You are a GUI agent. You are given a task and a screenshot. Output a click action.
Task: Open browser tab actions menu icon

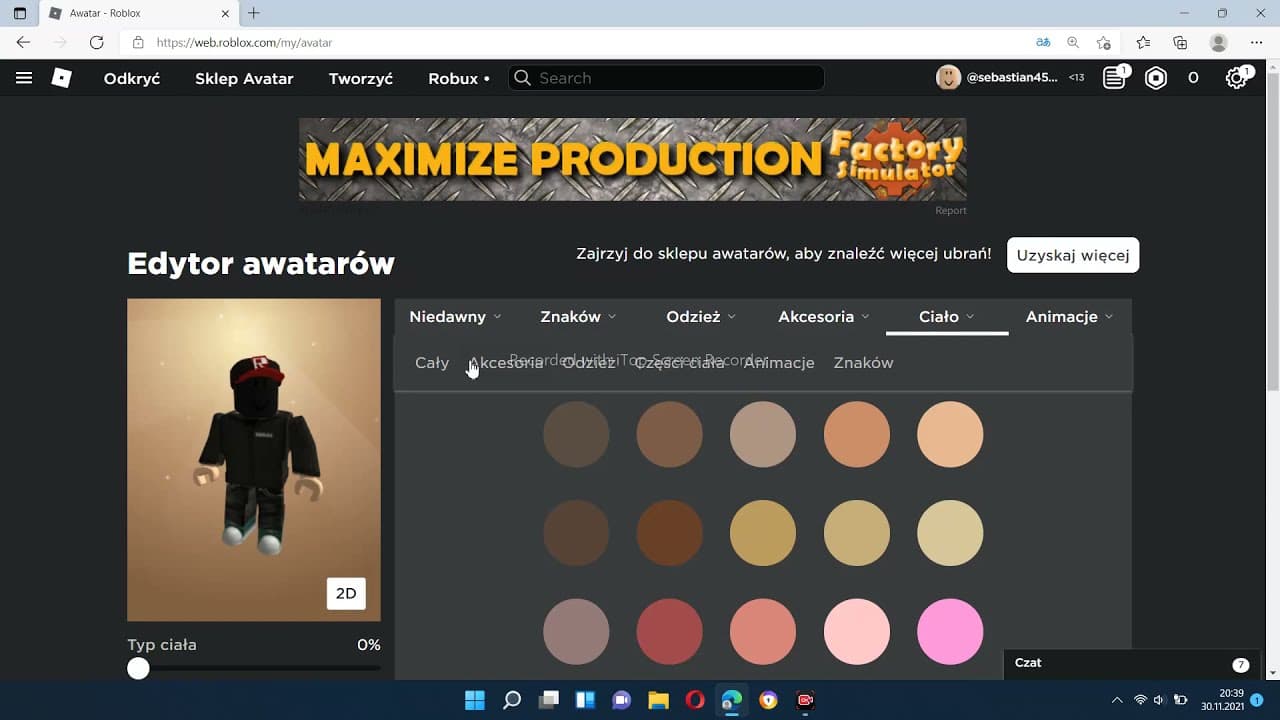20,14
